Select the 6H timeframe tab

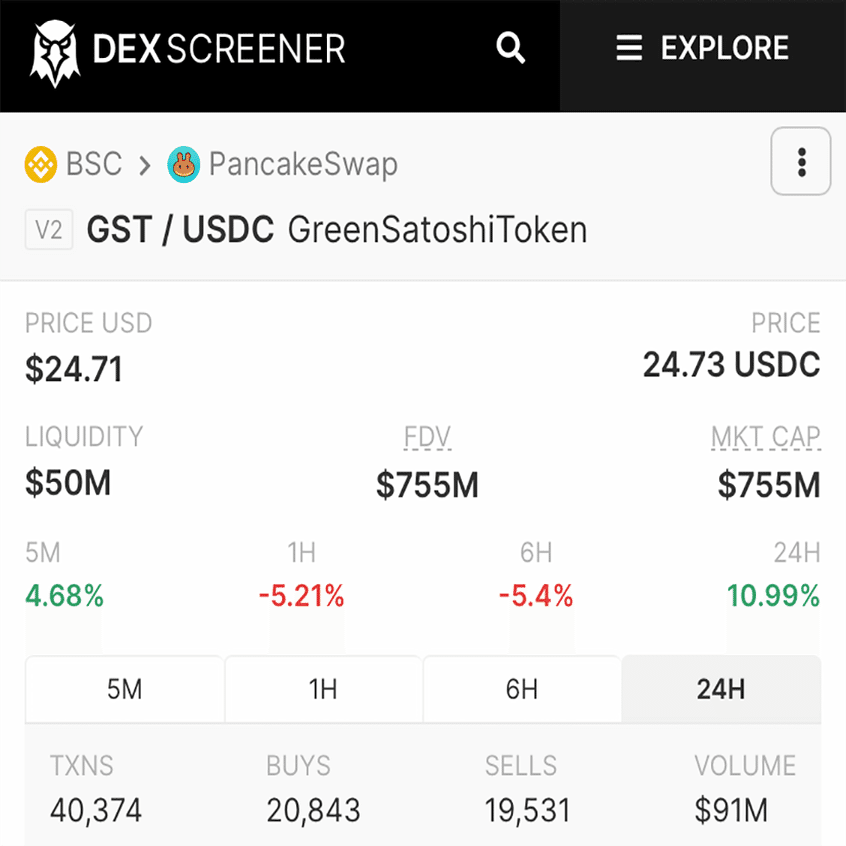[522, 688]
